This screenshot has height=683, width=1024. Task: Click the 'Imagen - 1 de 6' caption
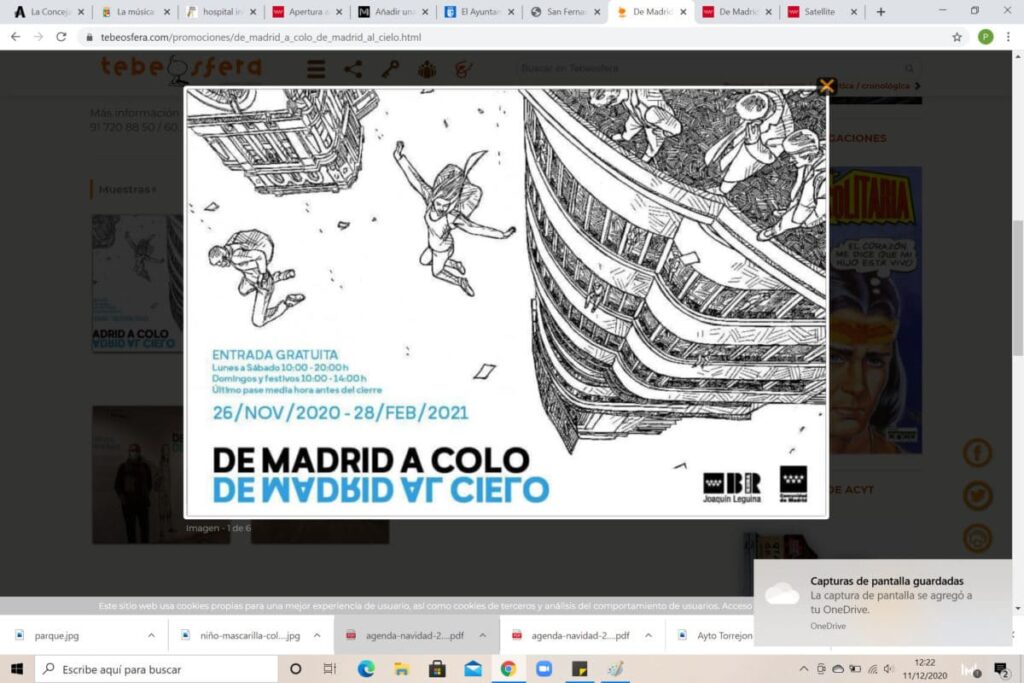click(x=218, y=528)
